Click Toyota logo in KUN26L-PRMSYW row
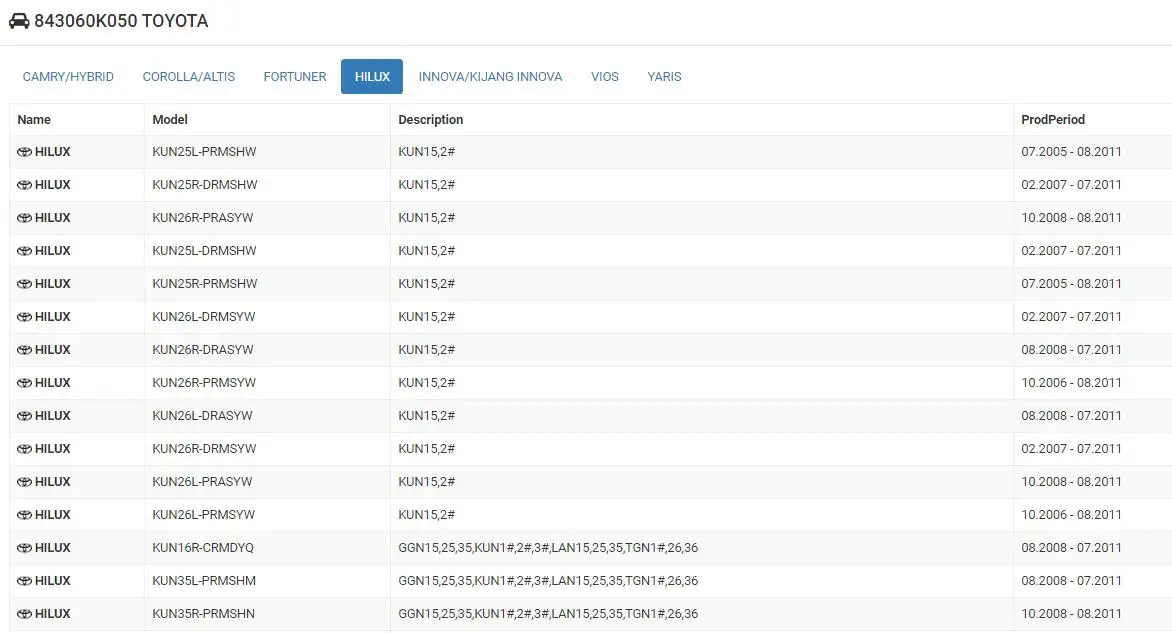The image size is (1172, 633). click(24, 514)
